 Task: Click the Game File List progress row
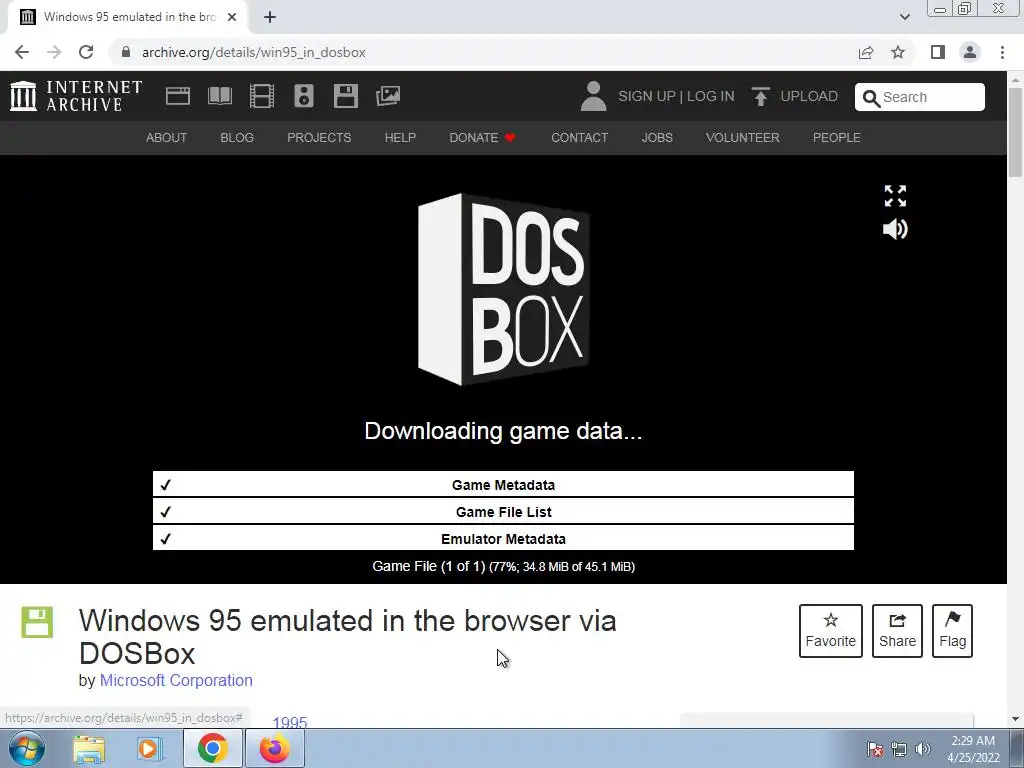pos(503,511)
